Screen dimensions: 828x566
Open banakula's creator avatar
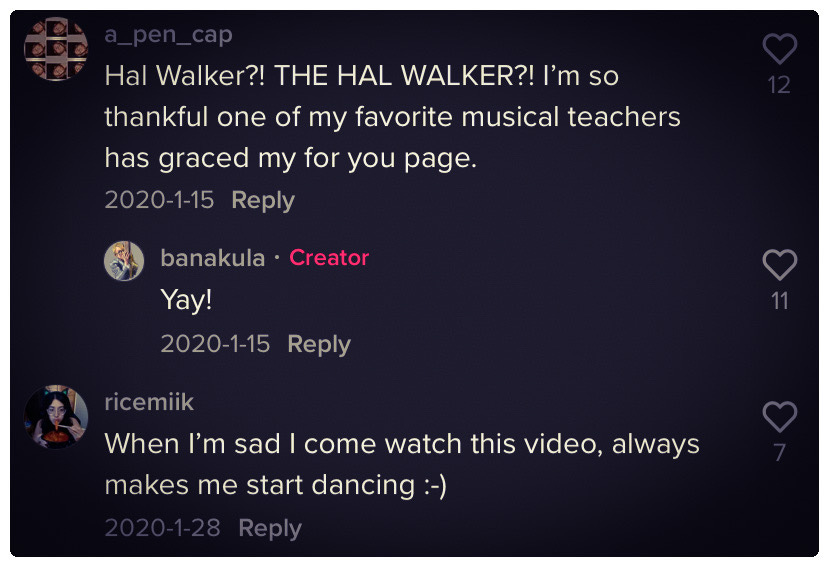point(124,261)
